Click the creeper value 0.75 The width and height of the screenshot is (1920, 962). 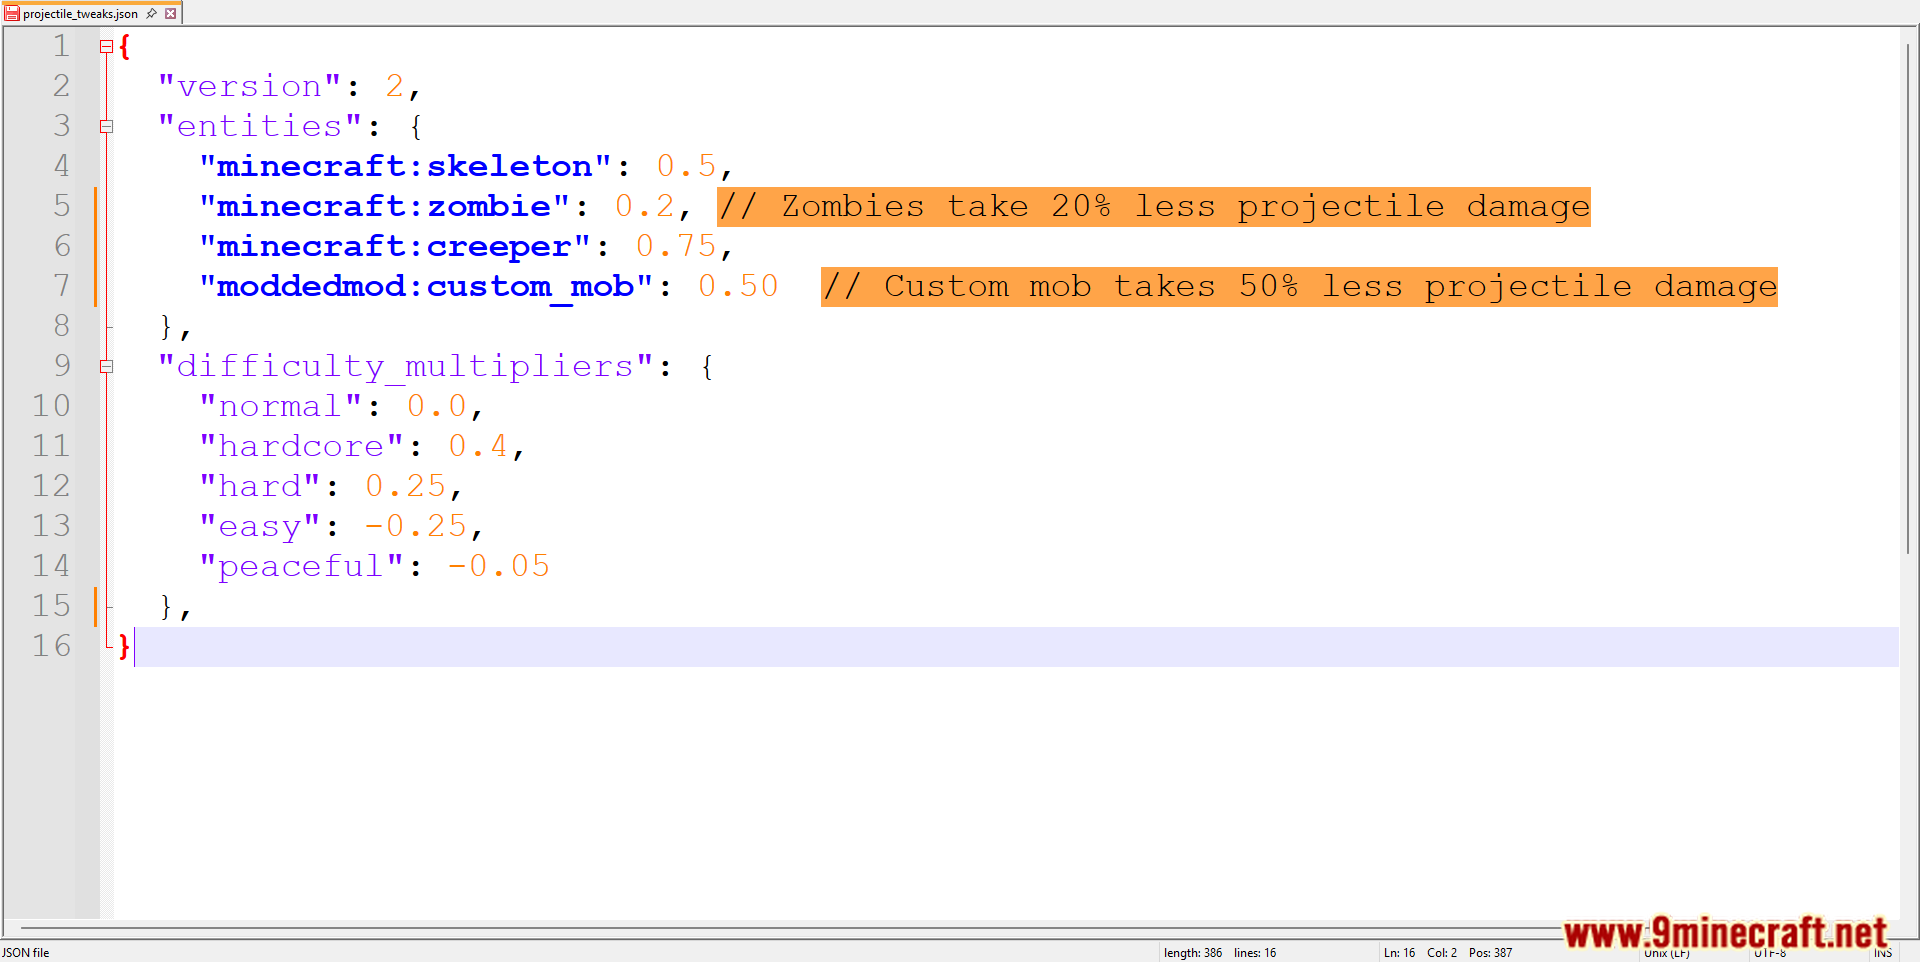[676, 246]
